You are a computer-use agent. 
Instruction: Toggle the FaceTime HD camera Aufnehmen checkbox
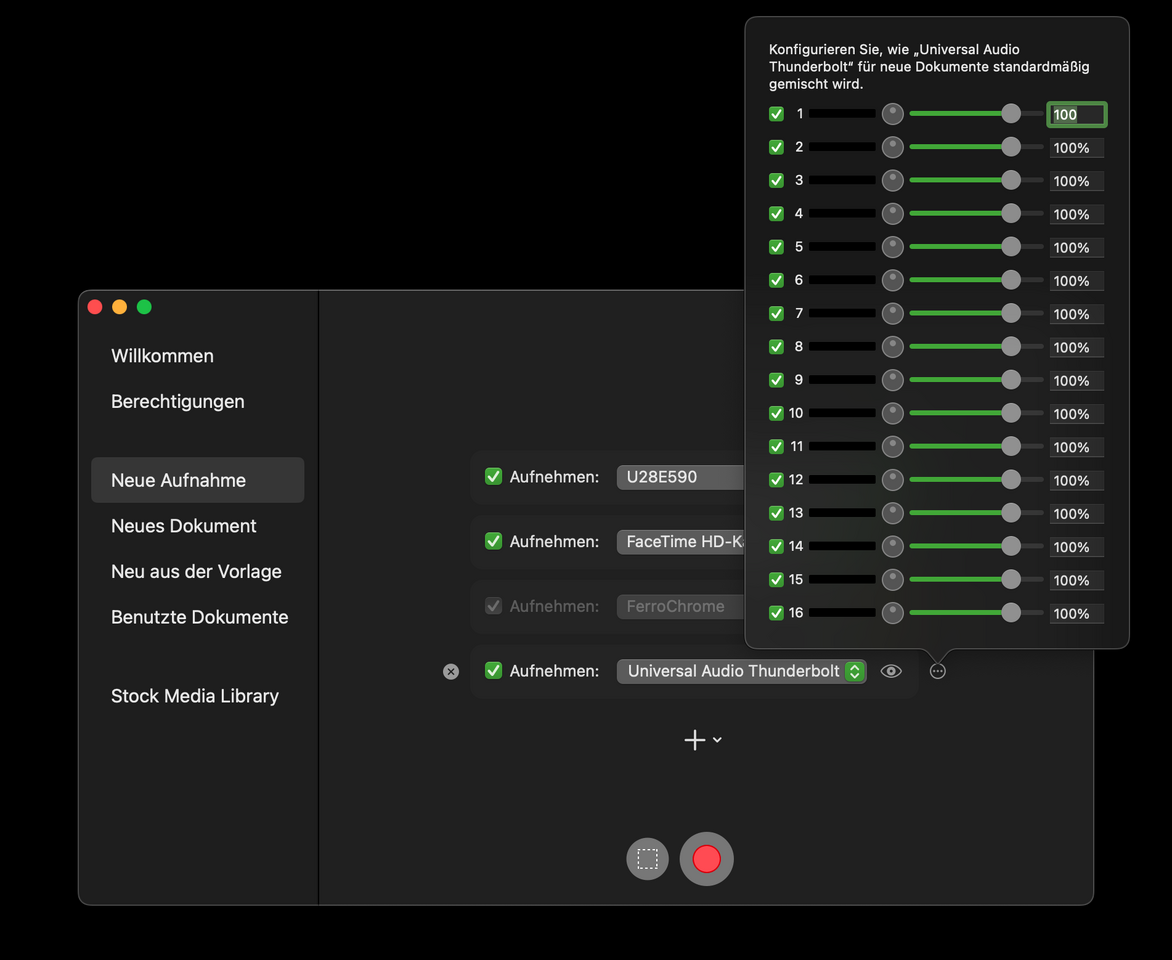click(493, 541)
